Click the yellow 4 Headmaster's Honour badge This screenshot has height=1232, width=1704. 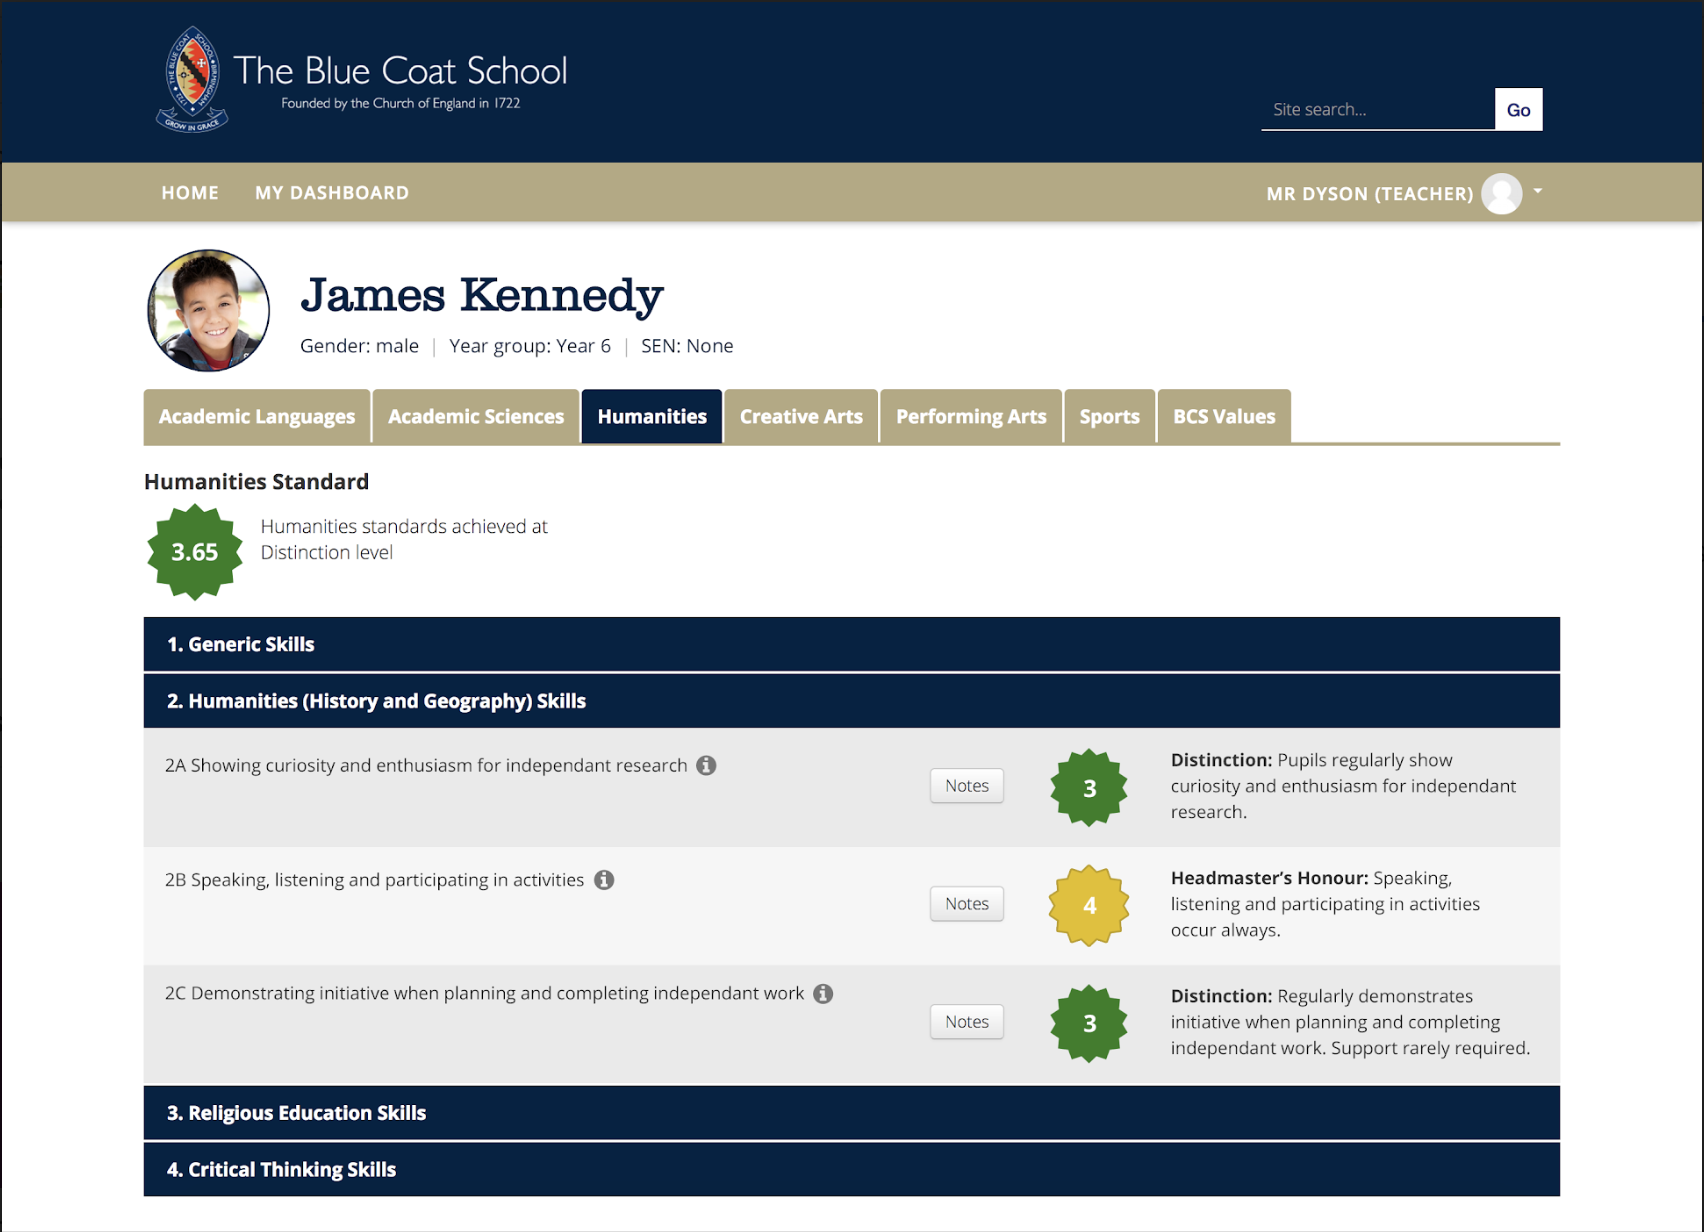click(1088, 905)
